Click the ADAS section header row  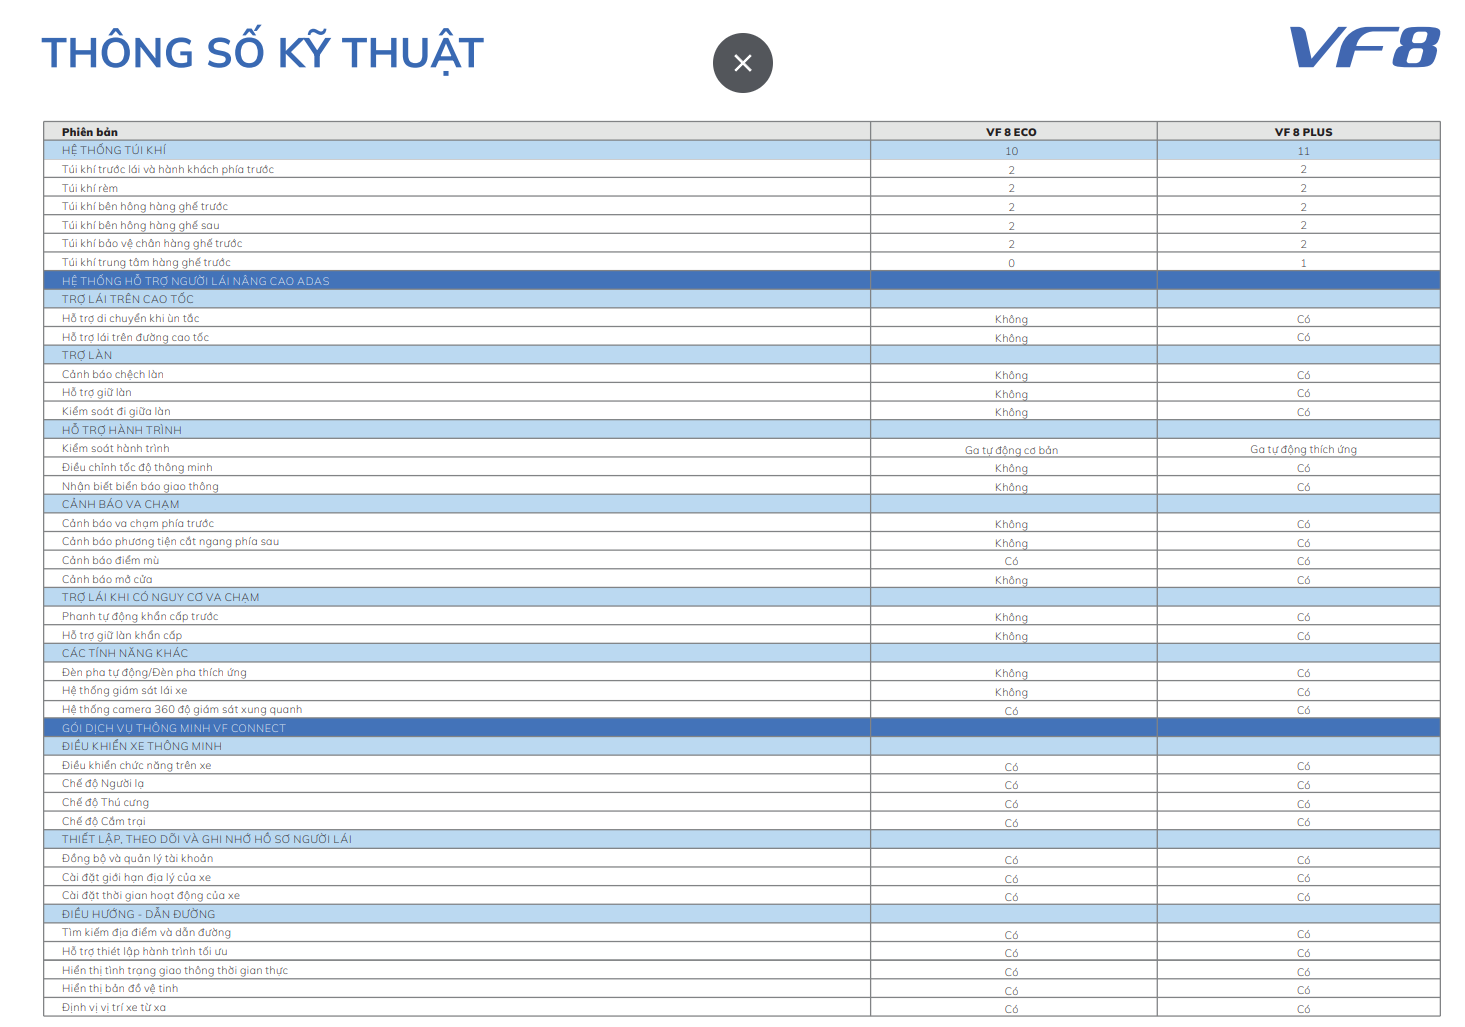[x=196, y=281]
